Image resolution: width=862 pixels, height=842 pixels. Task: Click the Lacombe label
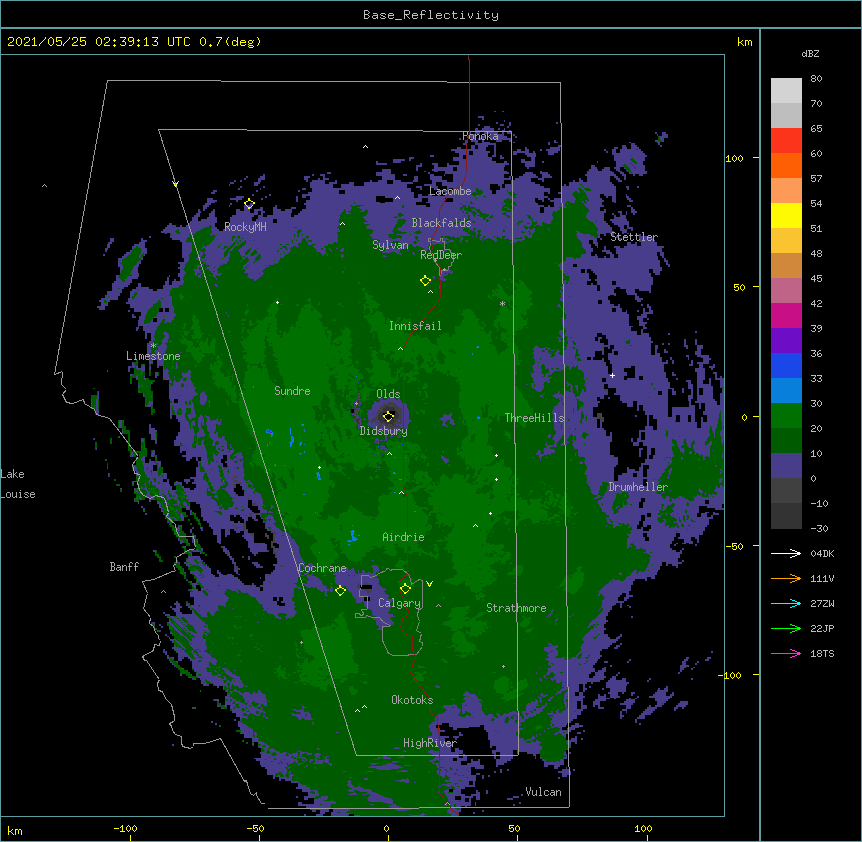[x=450, y=191]
